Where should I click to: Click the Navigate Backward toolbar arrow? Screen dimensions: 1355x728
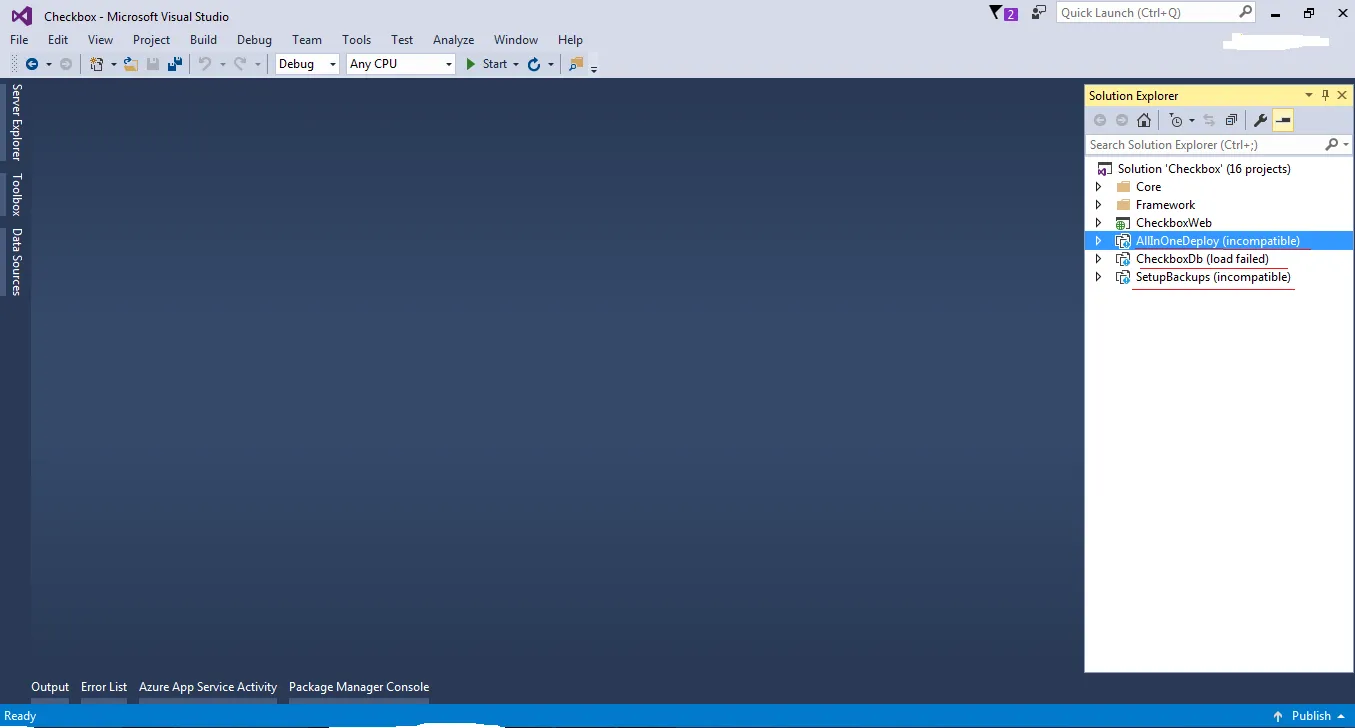point(32,64)
